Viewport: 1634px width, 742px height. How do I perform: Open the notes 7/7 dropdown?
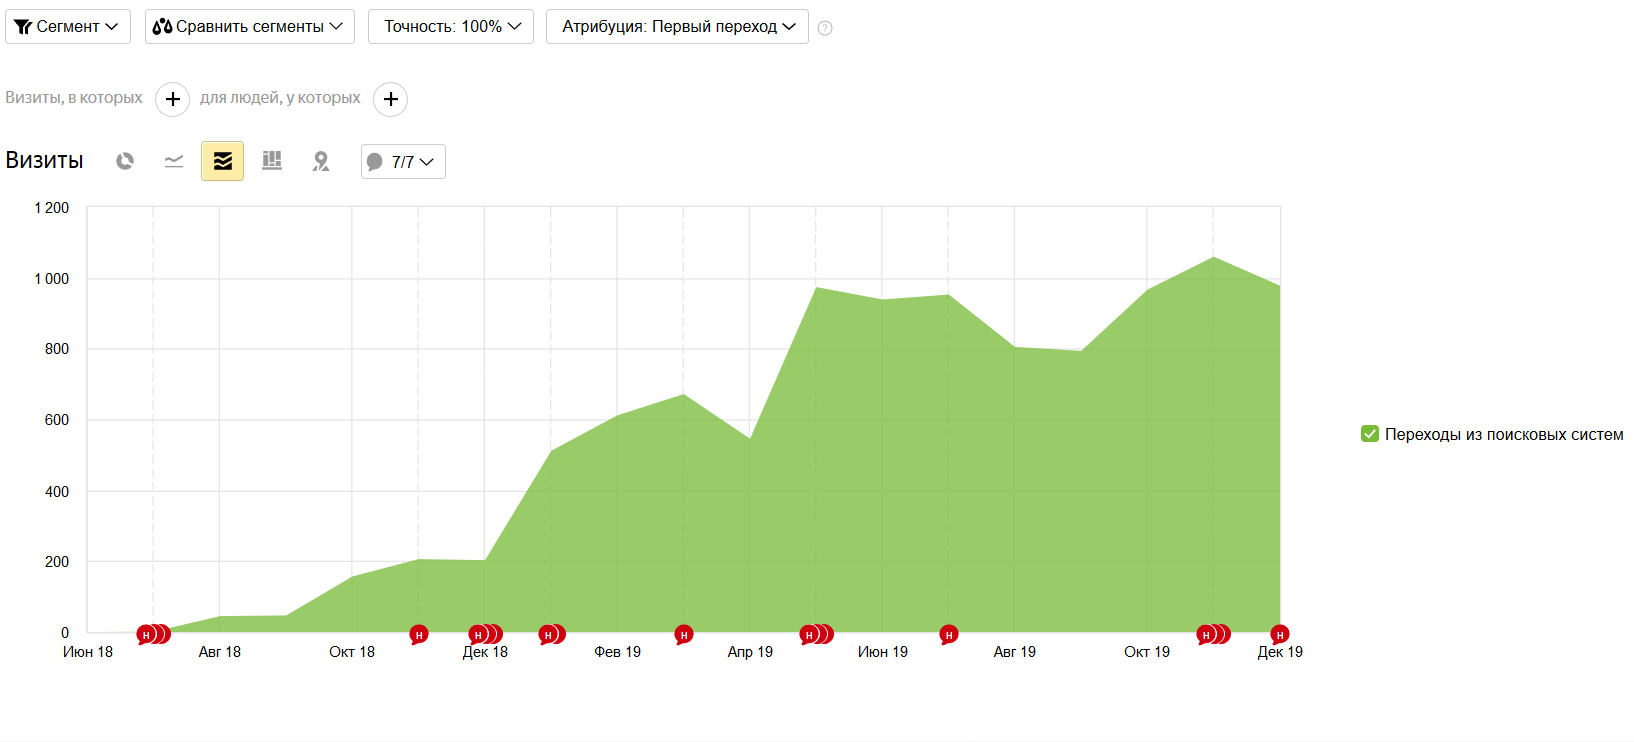click(x=403, y=162)
